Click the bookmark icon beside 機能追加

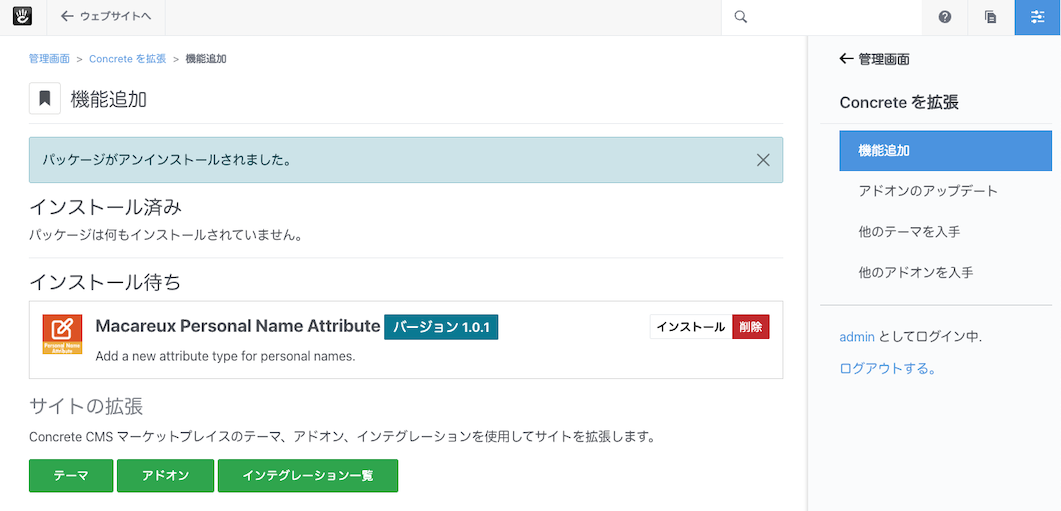click(x=45, y=99)
